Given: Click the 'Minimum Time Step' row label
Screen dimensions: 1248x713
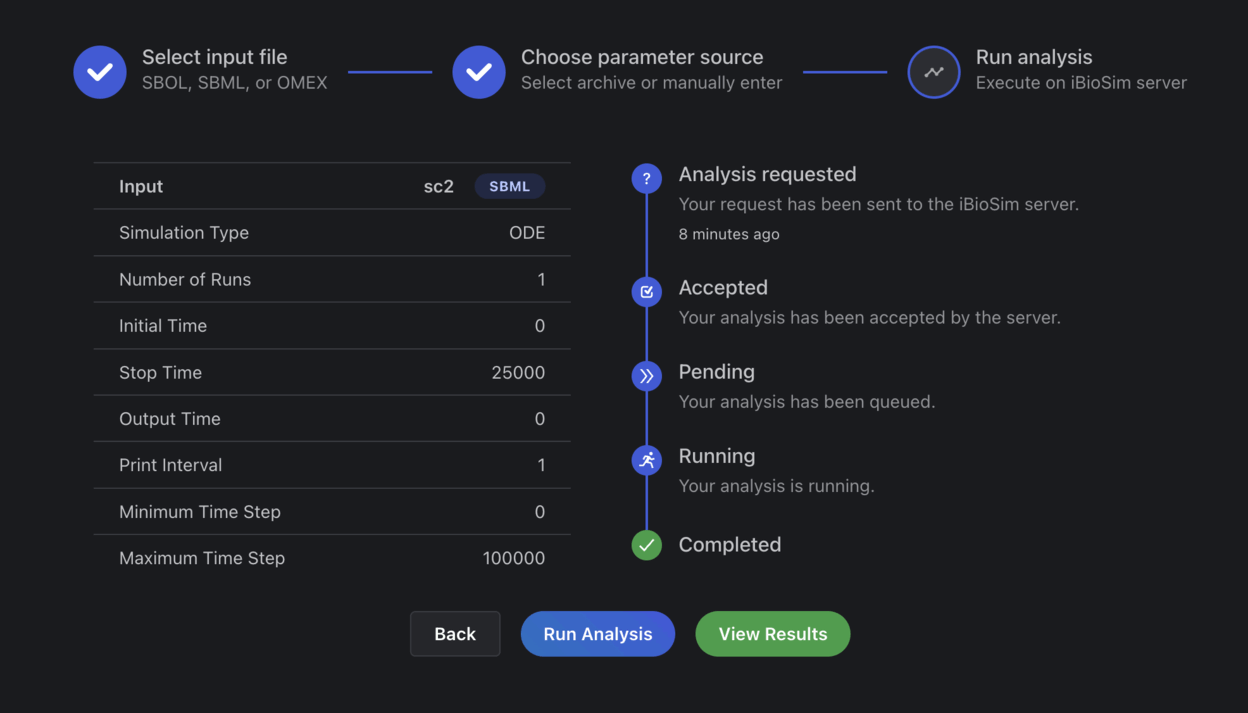Looking at the screenshot, I should pyautogui.click(x=200, y=512).
